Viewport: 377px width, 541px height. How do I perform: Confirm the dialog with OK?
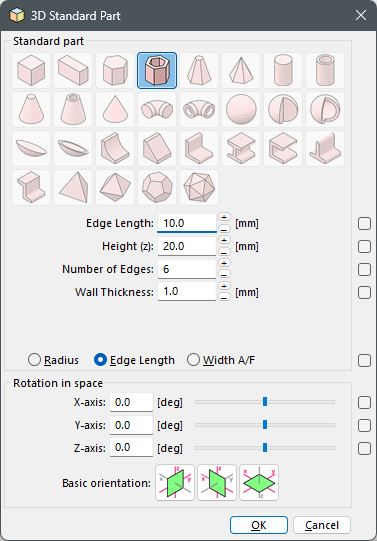pos(259,525)
